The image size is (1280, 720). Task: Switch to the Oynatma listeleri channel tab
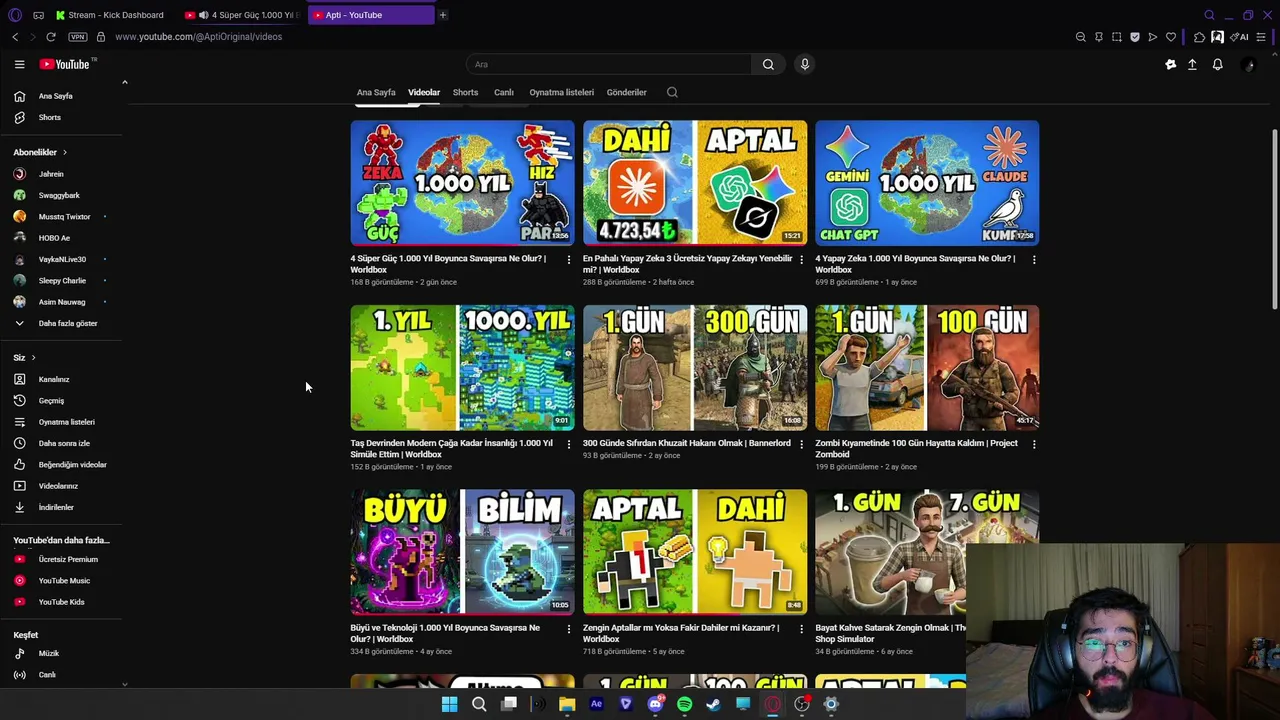coord(561,92)
